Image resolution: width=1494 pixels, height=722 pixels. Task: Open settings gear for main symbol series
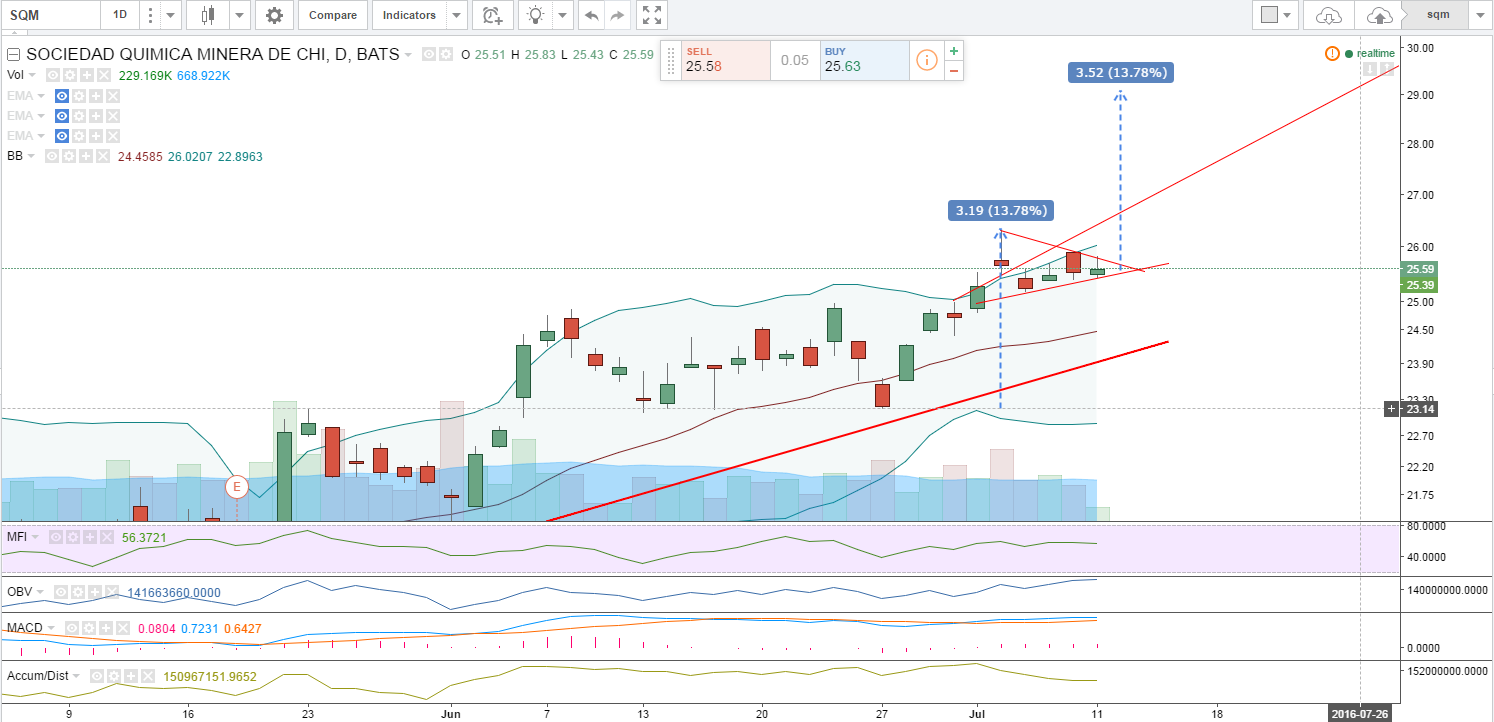[446, 54]
